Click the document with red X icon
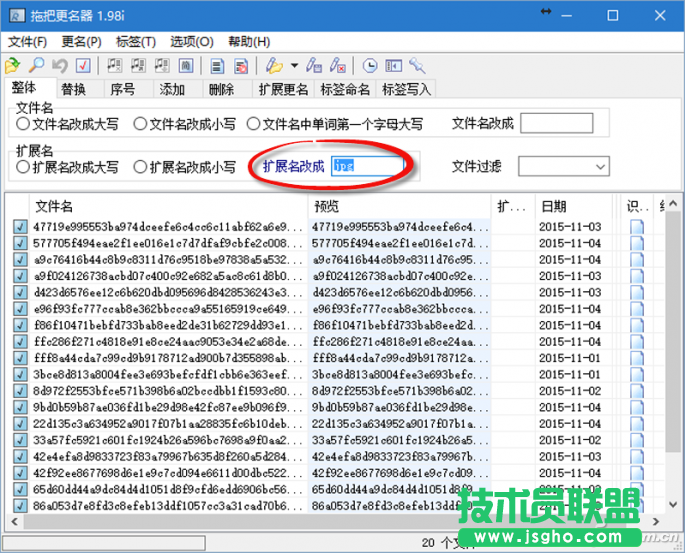The height and width of the screenshot is (553, 685). point(242,66)
